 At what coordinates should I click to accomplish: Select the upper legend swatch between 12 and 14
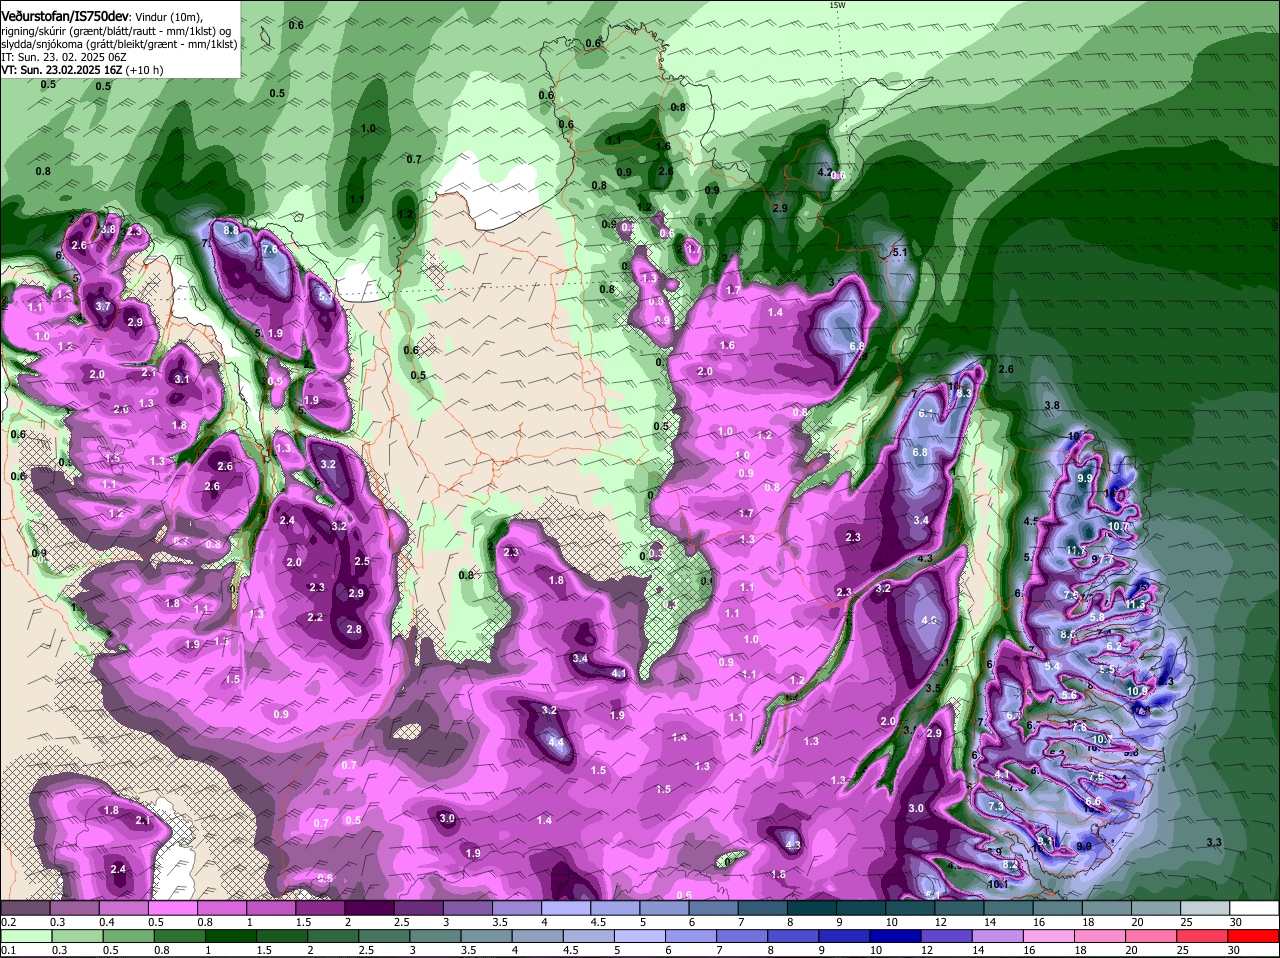(x=961, y=907)
